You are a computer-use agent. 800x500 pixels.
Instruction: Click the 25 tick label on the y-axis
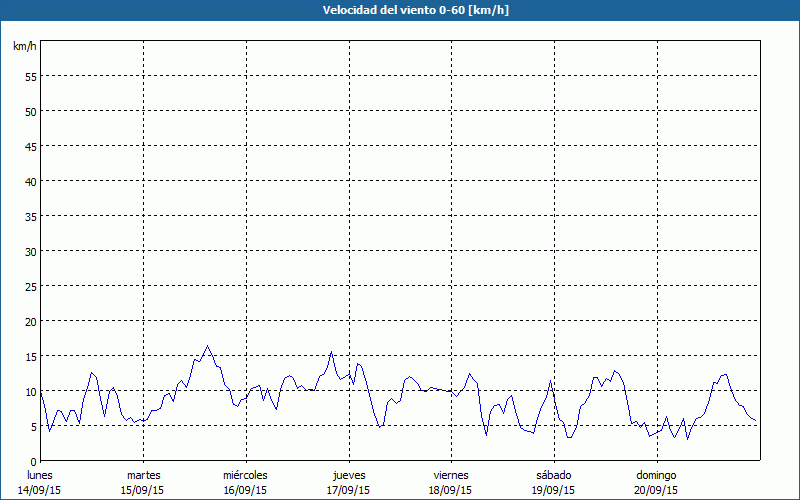pyautogui.click(x=30, y=286)
